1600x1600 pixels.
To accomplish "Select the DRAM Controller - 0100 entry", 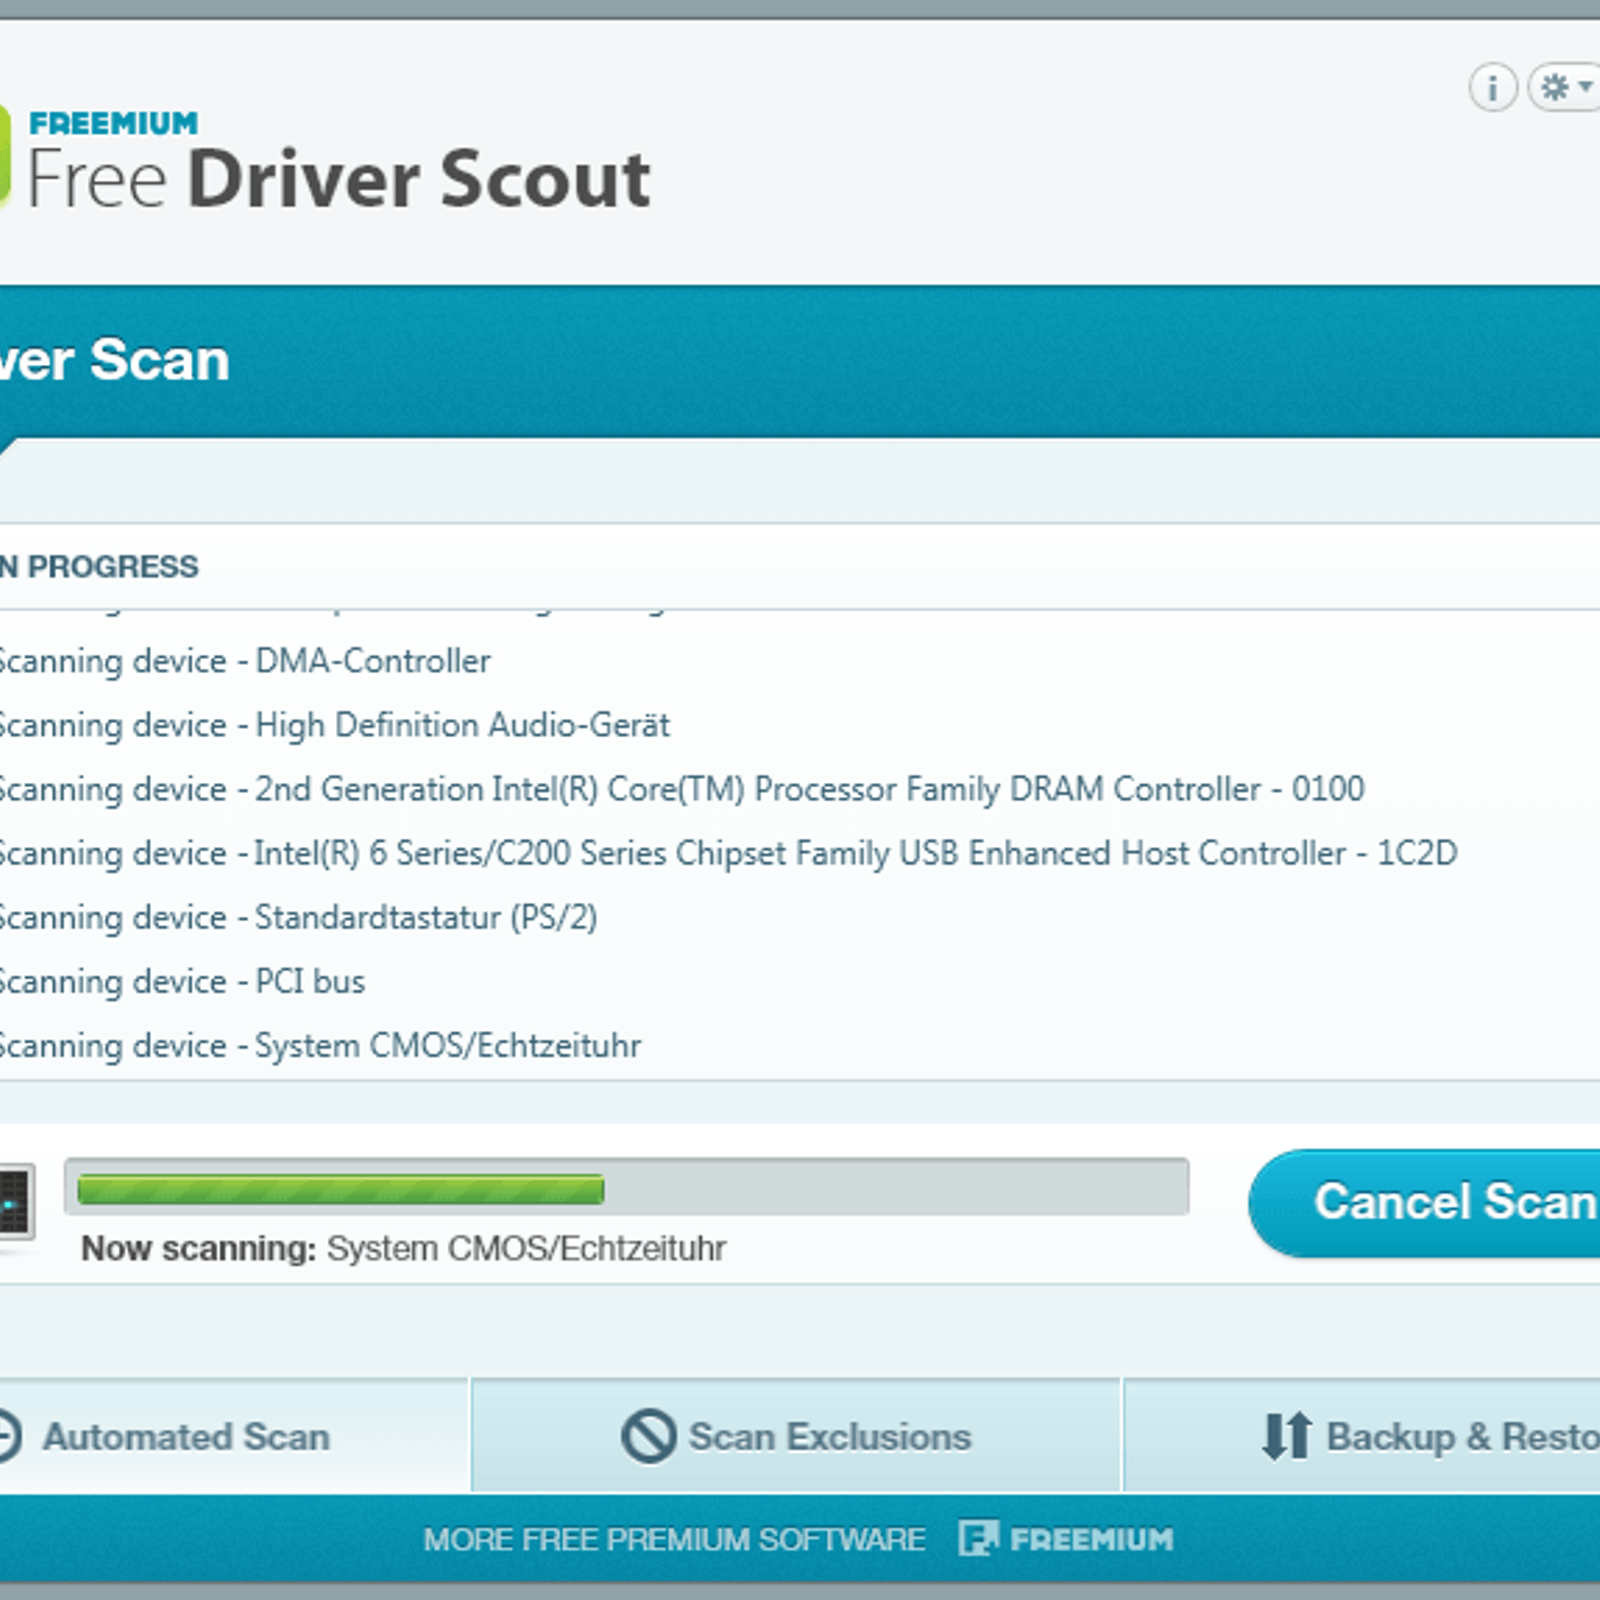I will pyautogui.click(x=682, y=789).
